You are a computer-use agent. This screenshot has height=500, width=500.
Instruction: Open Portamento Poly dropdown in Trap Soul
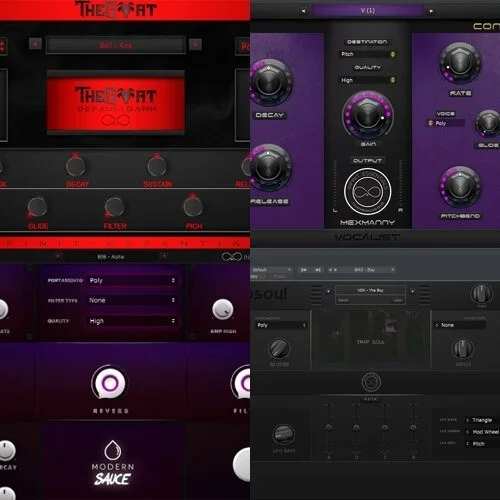point(281,325)
